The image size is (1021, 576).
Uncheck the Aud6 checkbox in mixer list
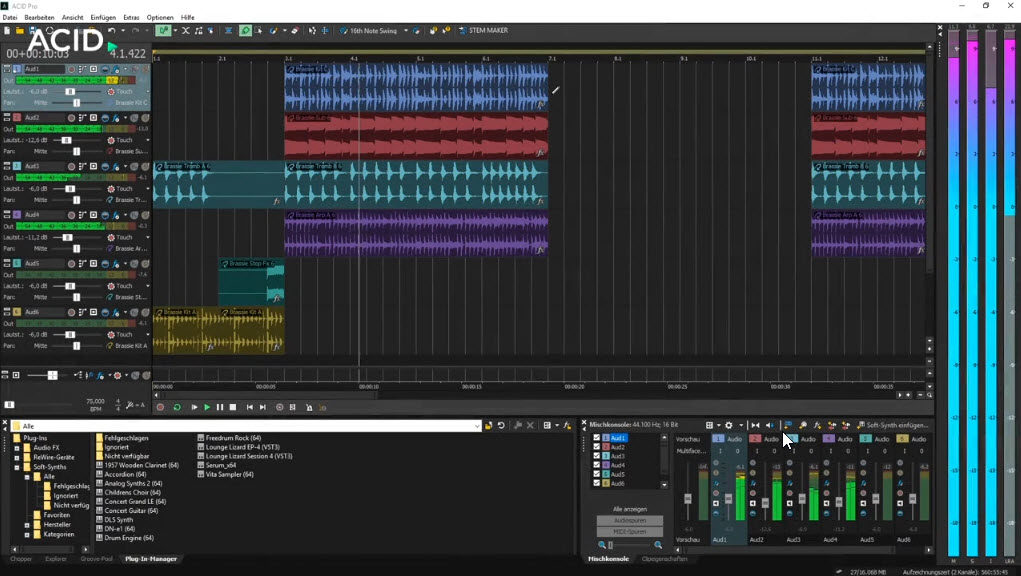(596, 484)
